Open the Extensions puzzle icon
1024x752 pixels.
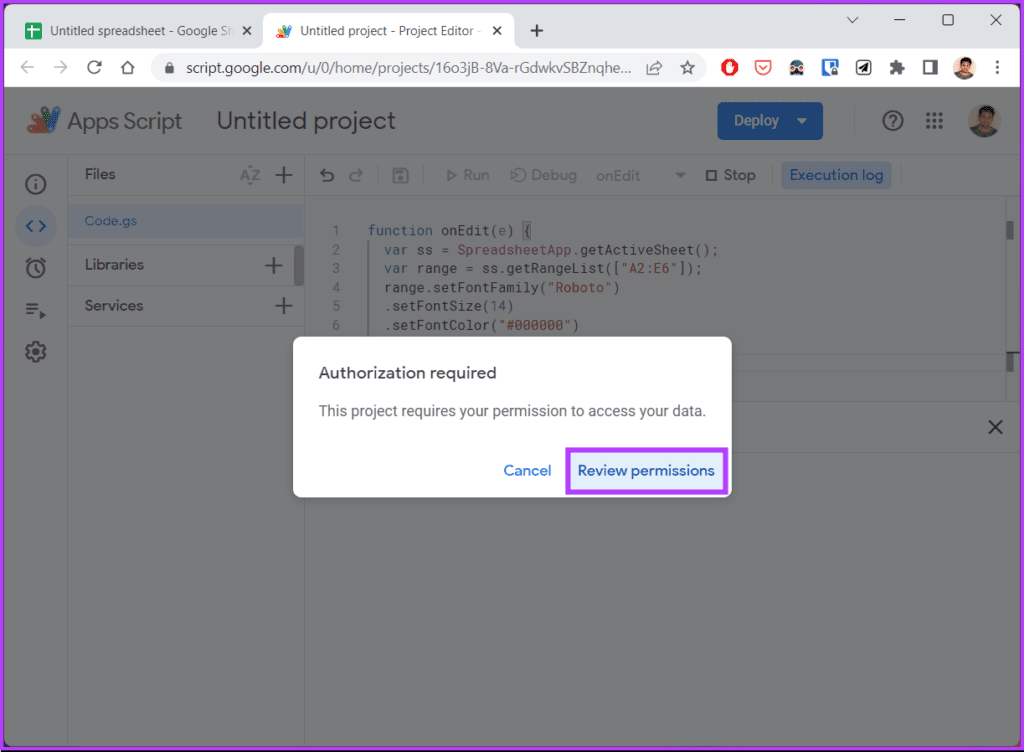pyautogui.click(x=897, y=67)
